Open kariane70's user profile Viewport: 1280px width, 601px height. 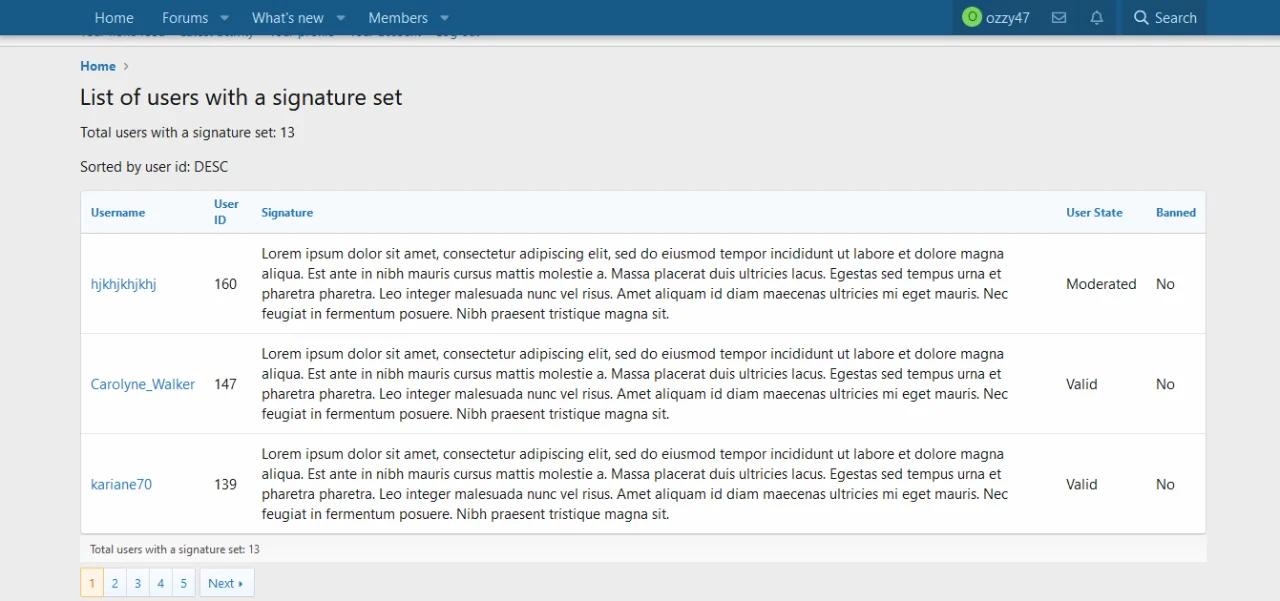121,483
